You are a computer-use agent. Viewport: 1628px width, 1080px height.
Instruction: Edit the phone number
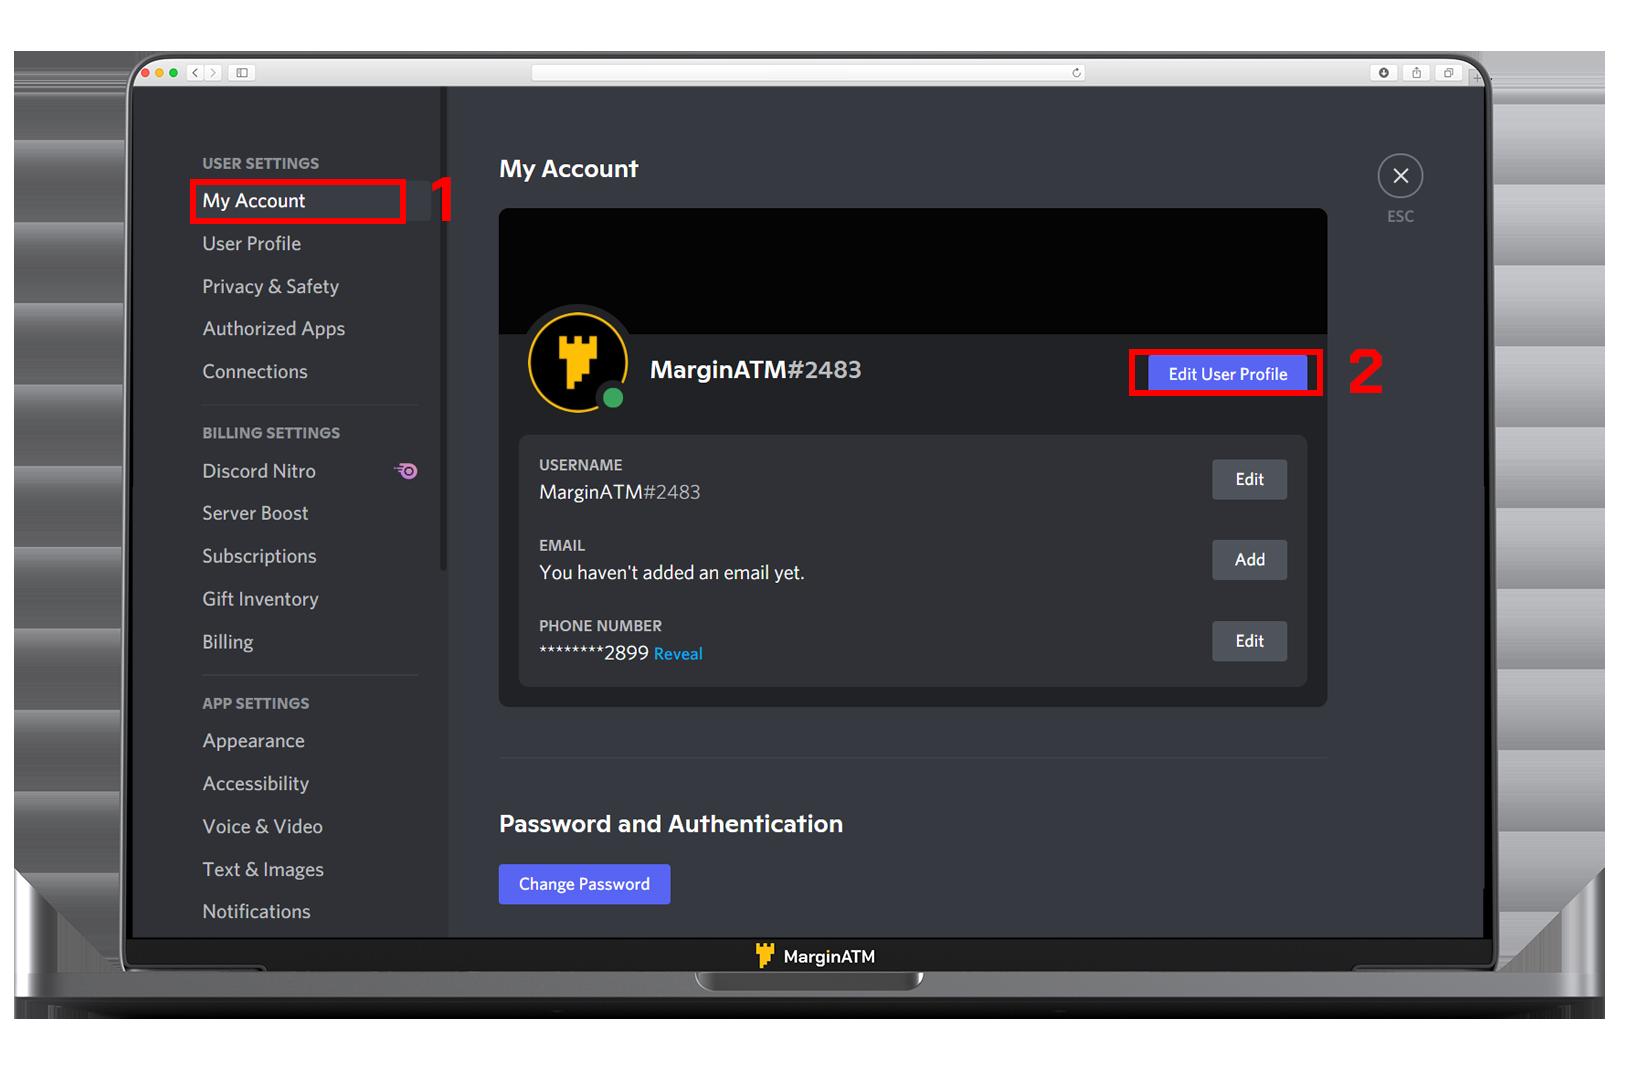point(1249,641)
